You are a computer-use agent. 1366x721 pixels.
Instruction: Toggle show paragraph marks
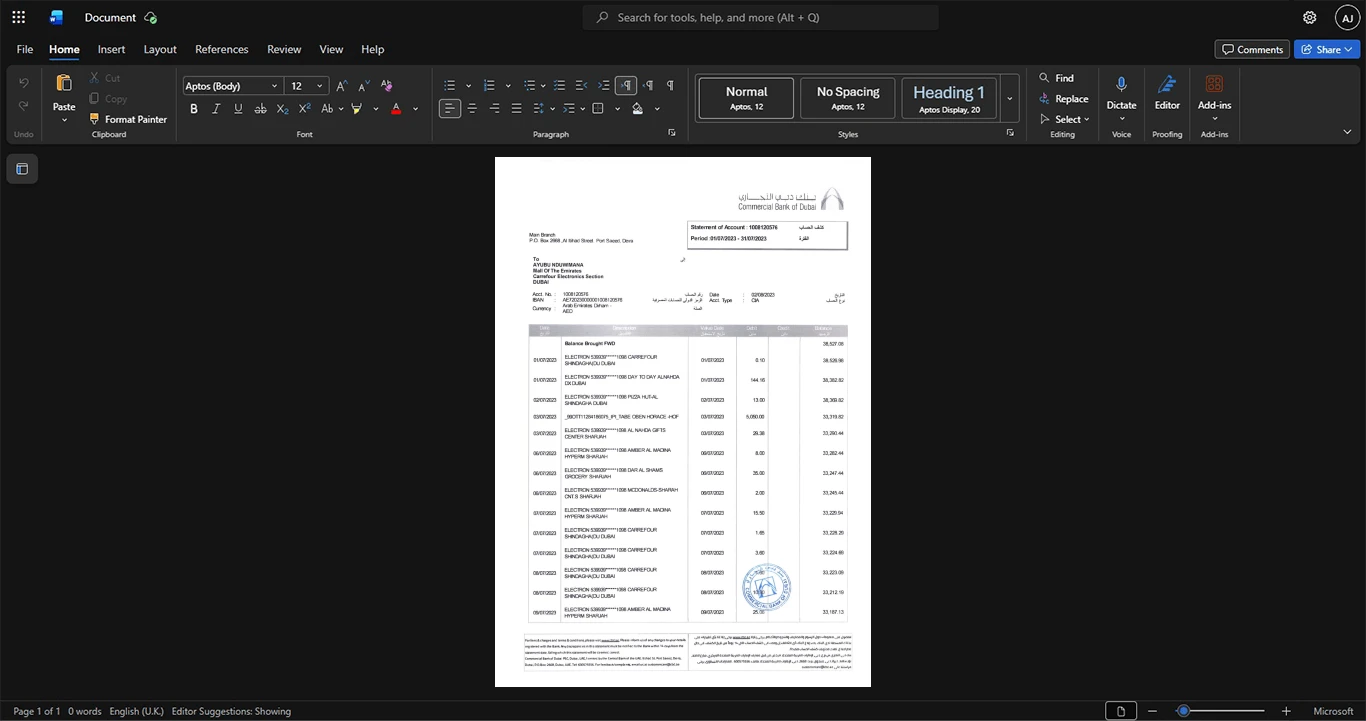(x=670, y=86)
